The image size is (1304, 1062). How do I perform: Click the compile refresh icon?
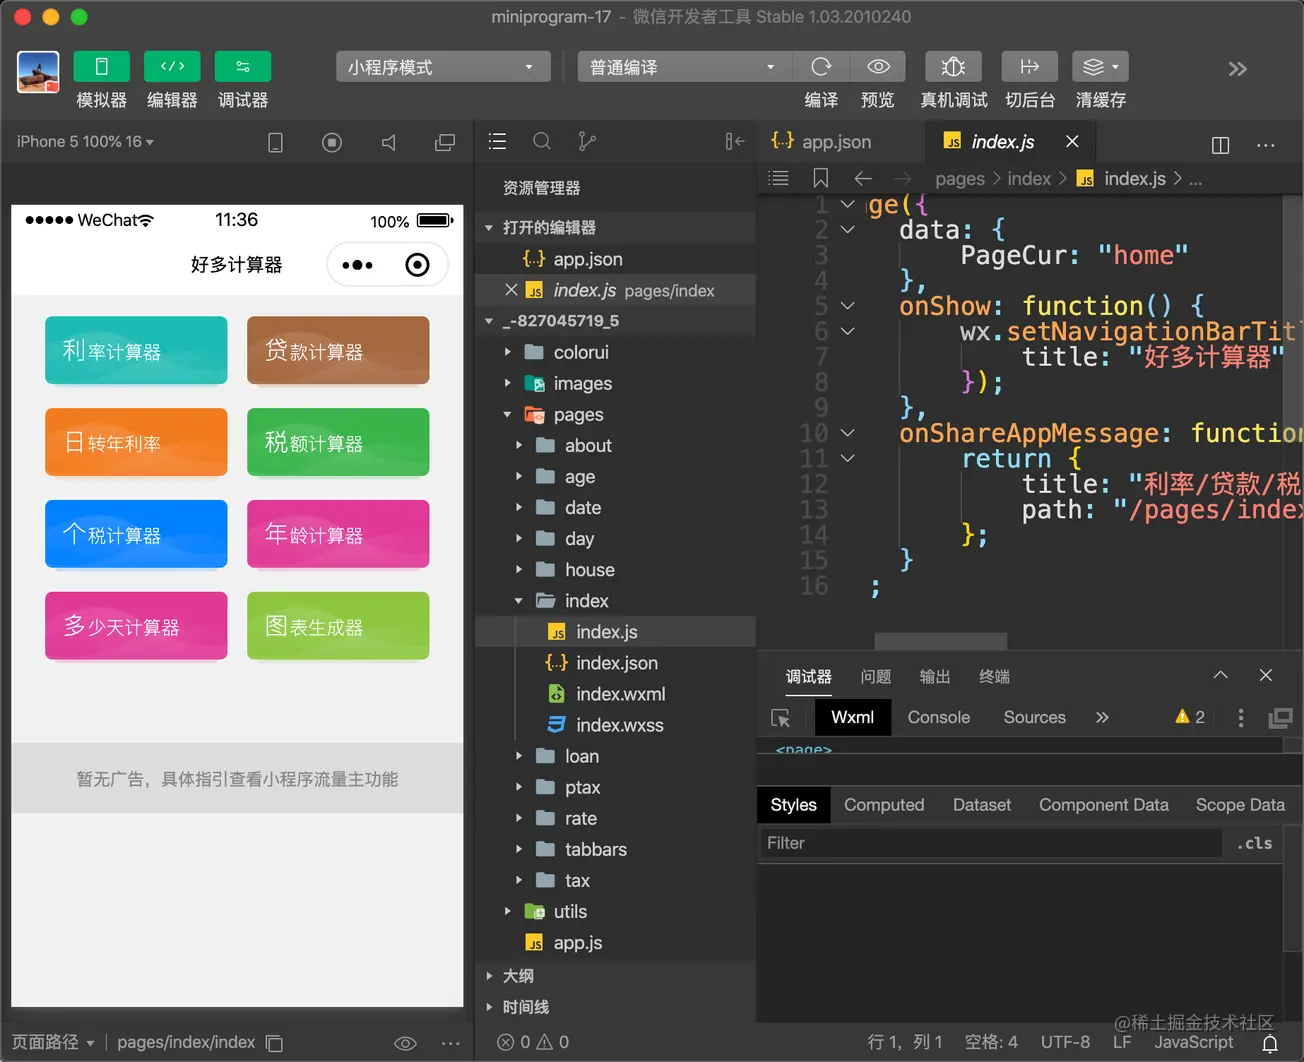click(821, 67)
